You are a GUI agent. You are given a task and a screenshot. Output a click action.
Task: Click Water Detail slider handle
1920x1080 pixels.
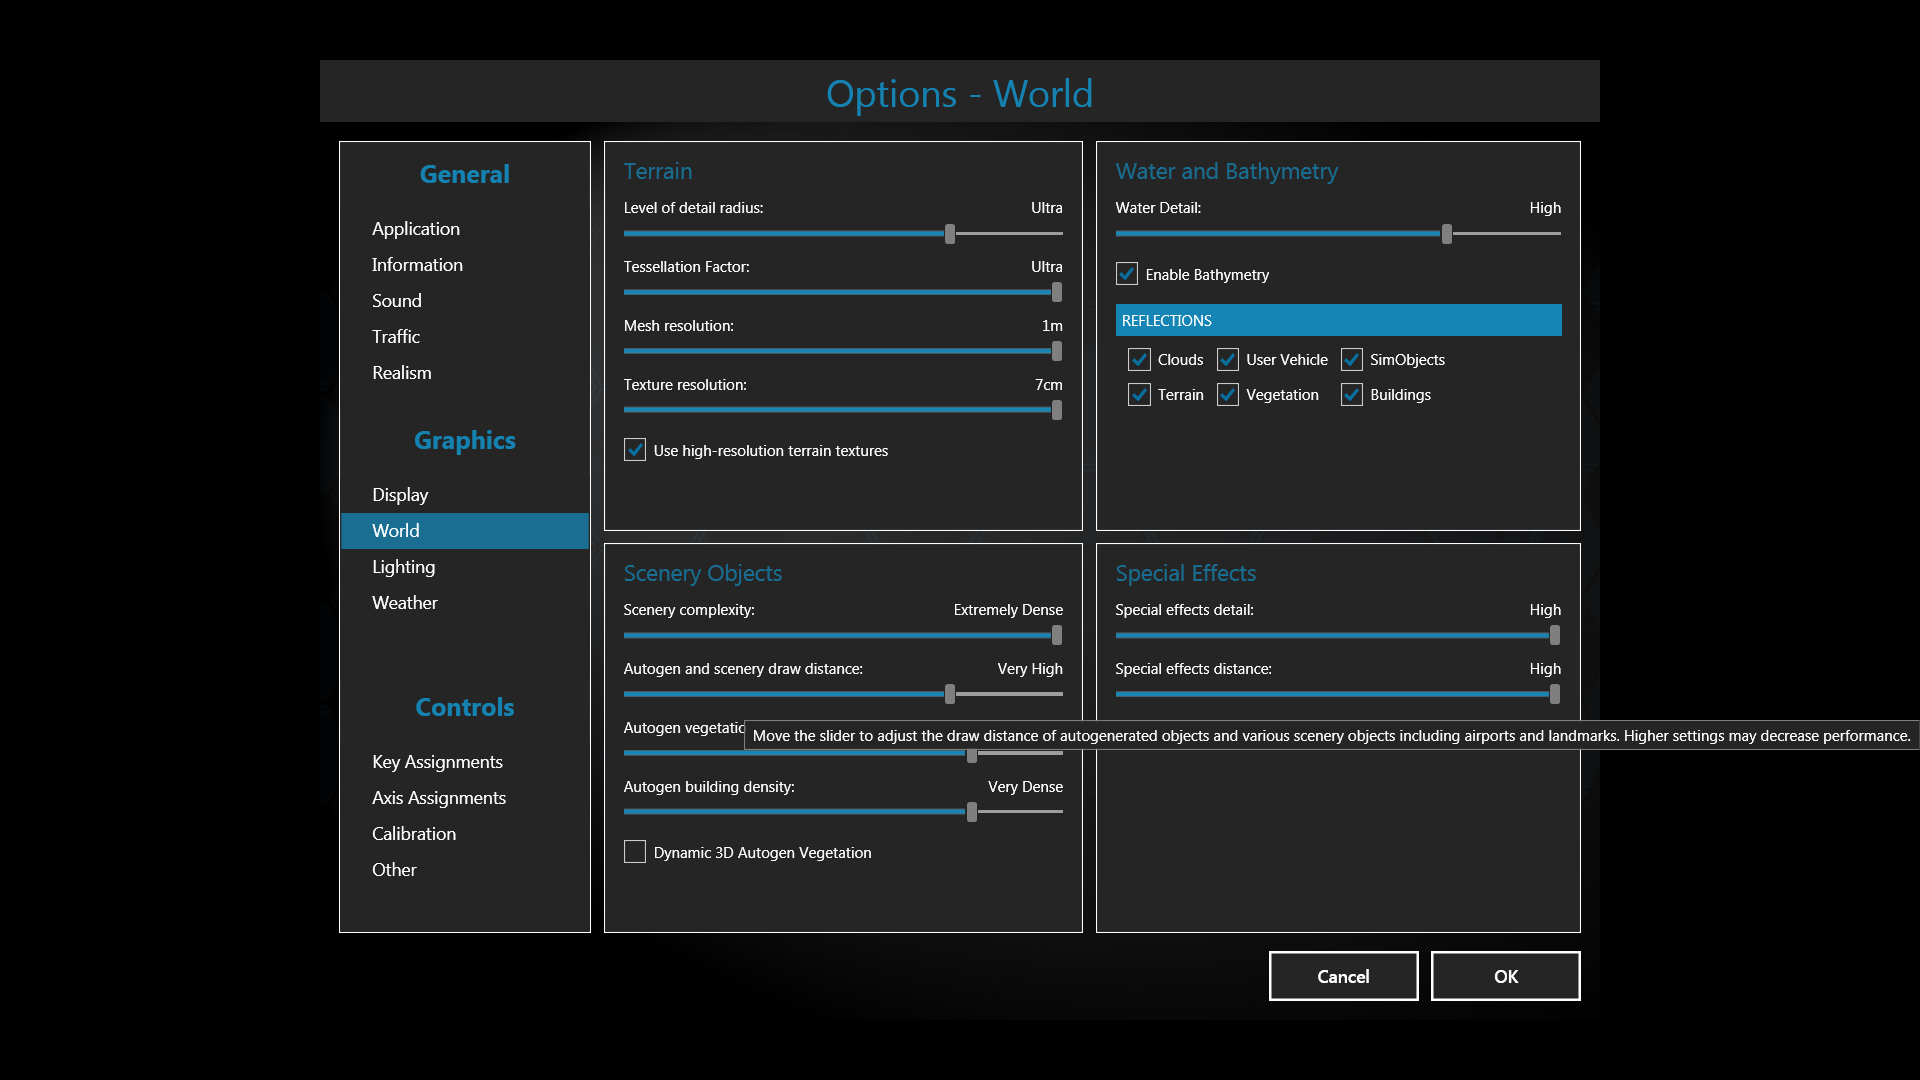pyautogui.click(x=1447, y=234)
